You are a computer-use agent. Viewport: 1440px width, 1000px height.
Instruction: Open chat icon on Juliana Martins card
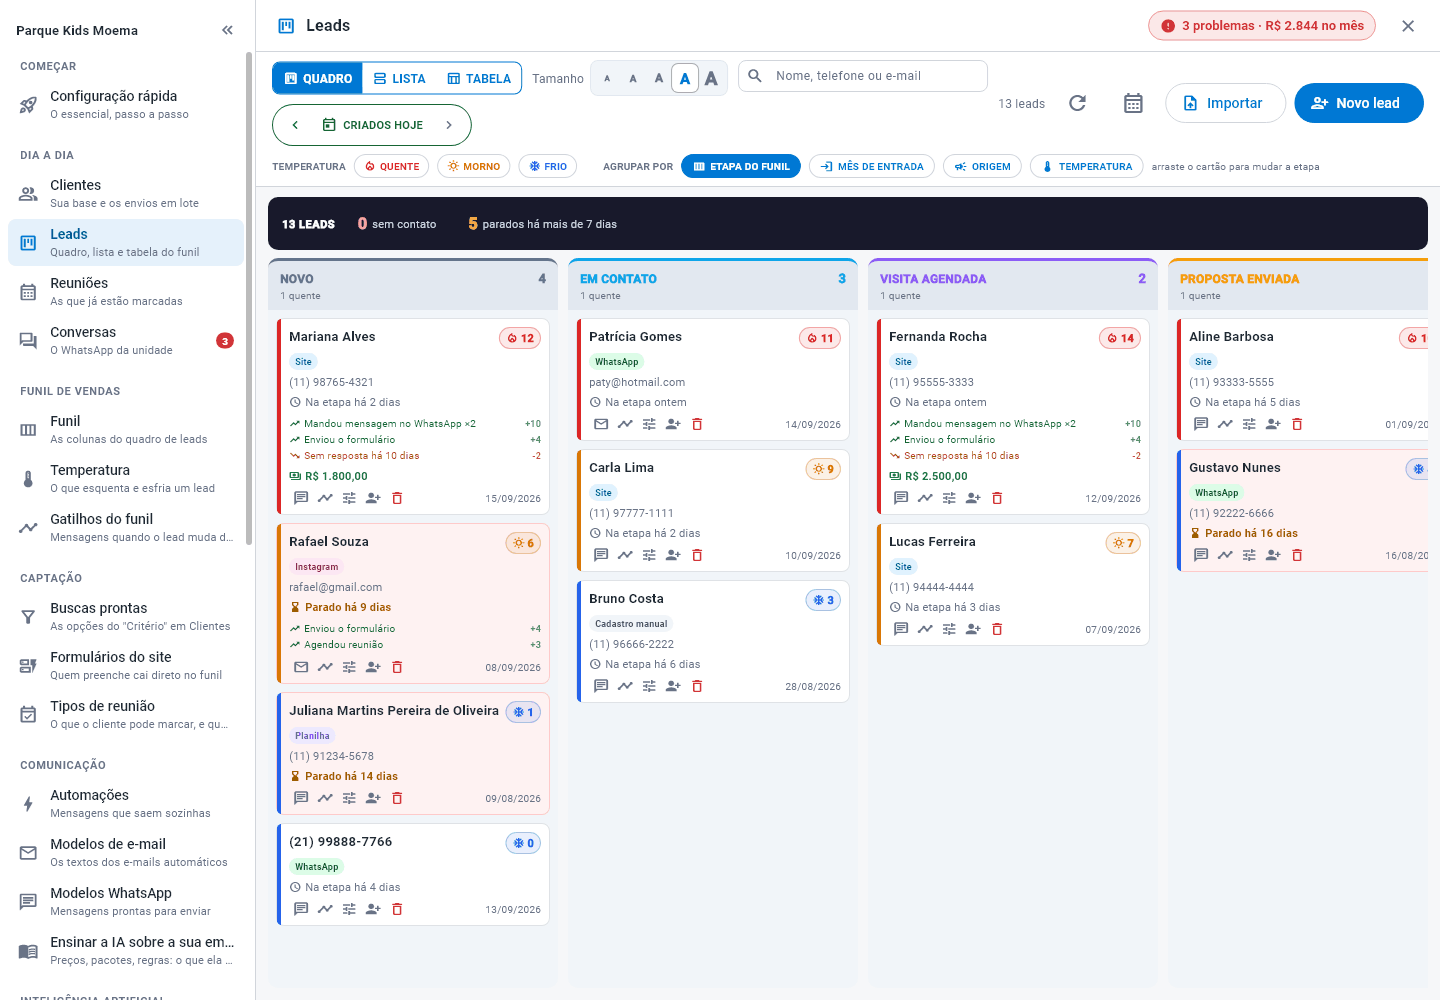[x=301, y=798]
